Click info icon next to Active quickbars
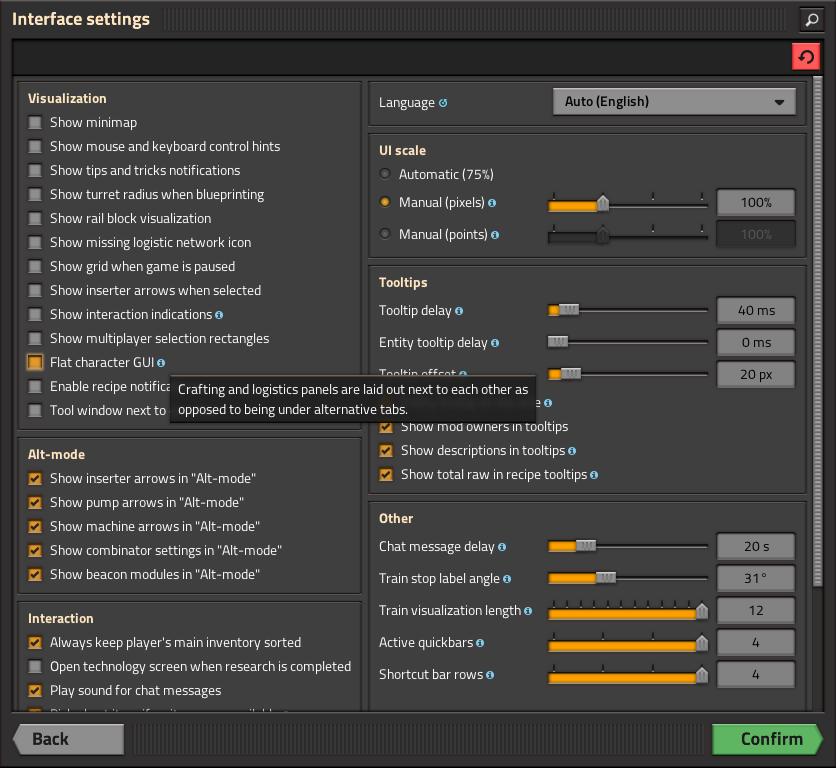Image resolution: width=836 pixels, height=768 pixels. (x=480, y=643)
